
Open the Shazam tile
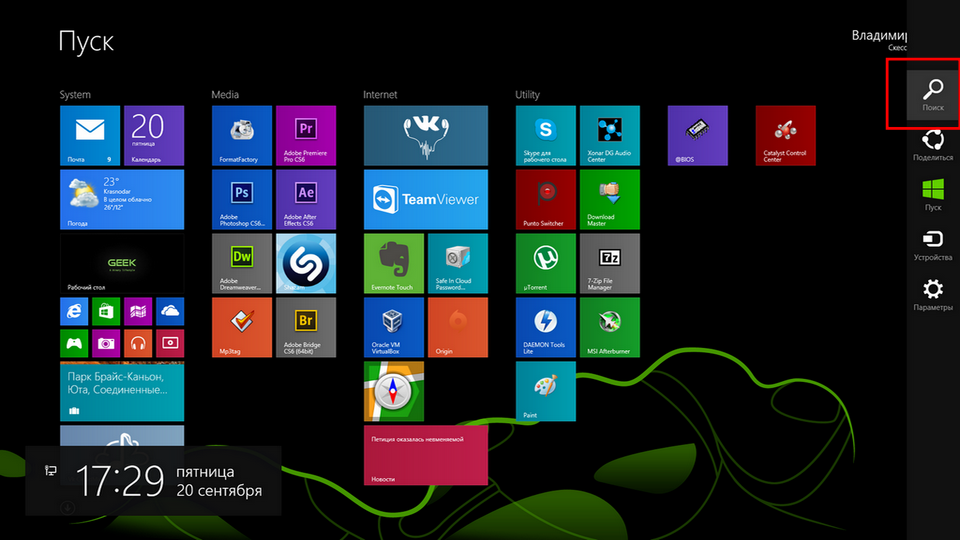(x=306, y=263)
